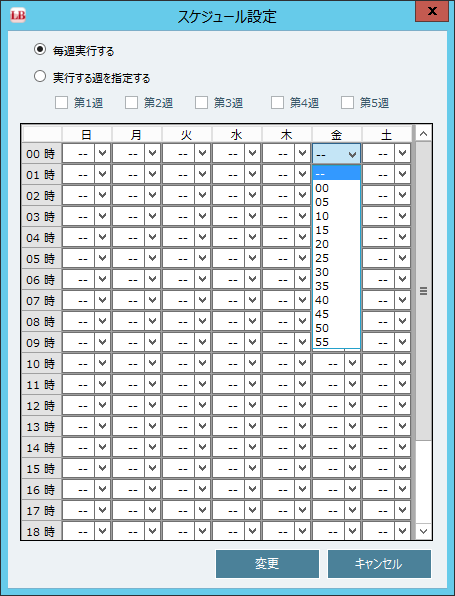Expand Monday 17時 dropdown arrow
The height and width of the screenshot is (596, 455).
[x=152, y=510]
